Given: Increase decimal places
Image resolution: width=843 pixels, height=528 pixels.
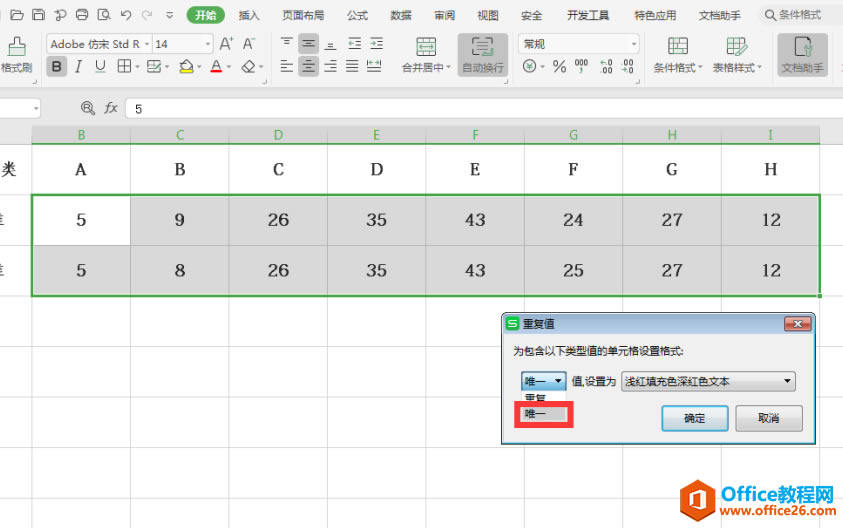Looking at the screenshot, I should click(606, 67).
